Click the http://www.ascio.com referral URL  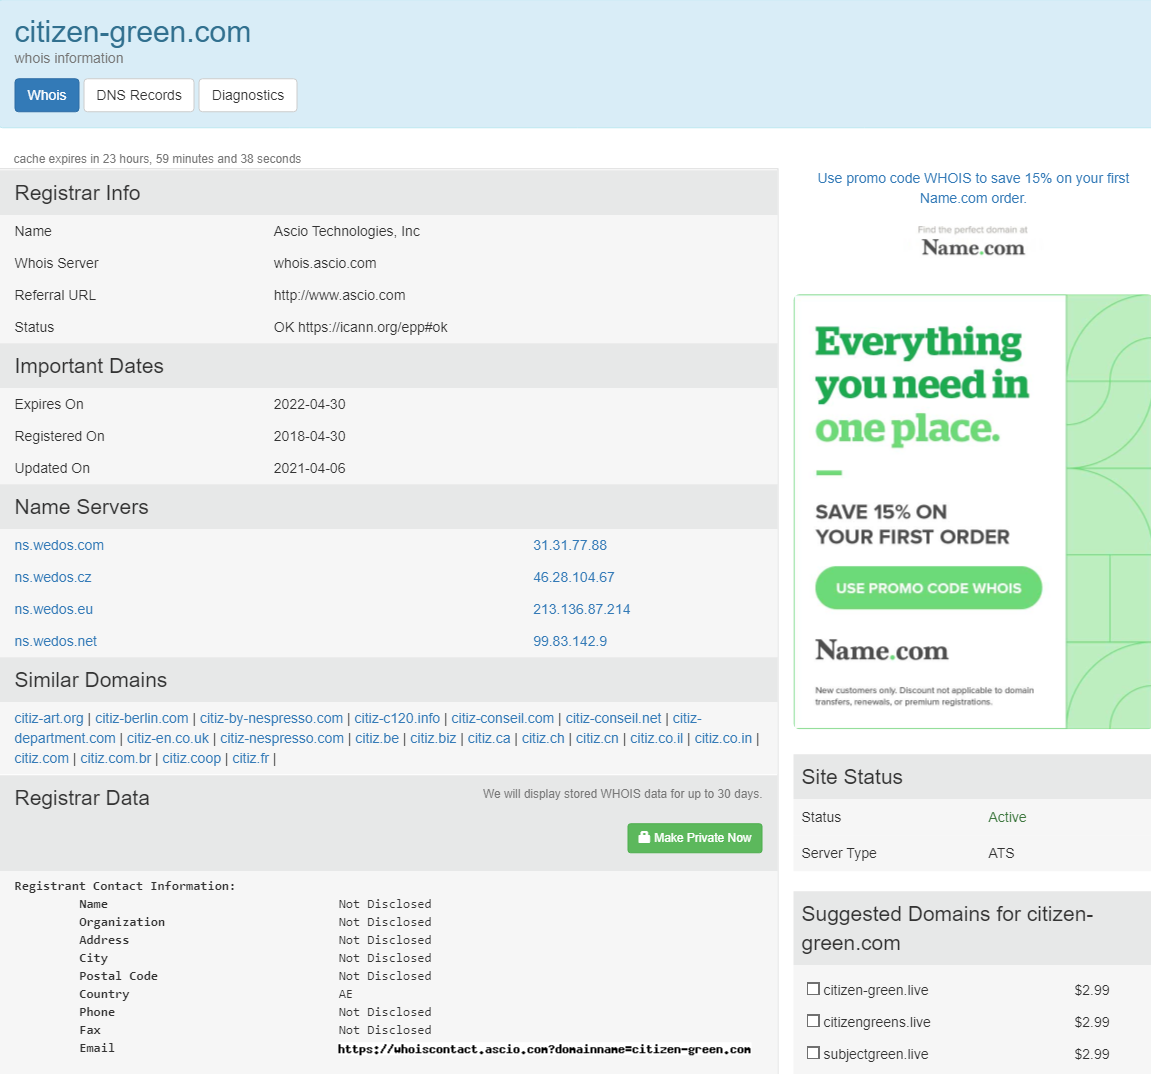click(x=339, y=295)
